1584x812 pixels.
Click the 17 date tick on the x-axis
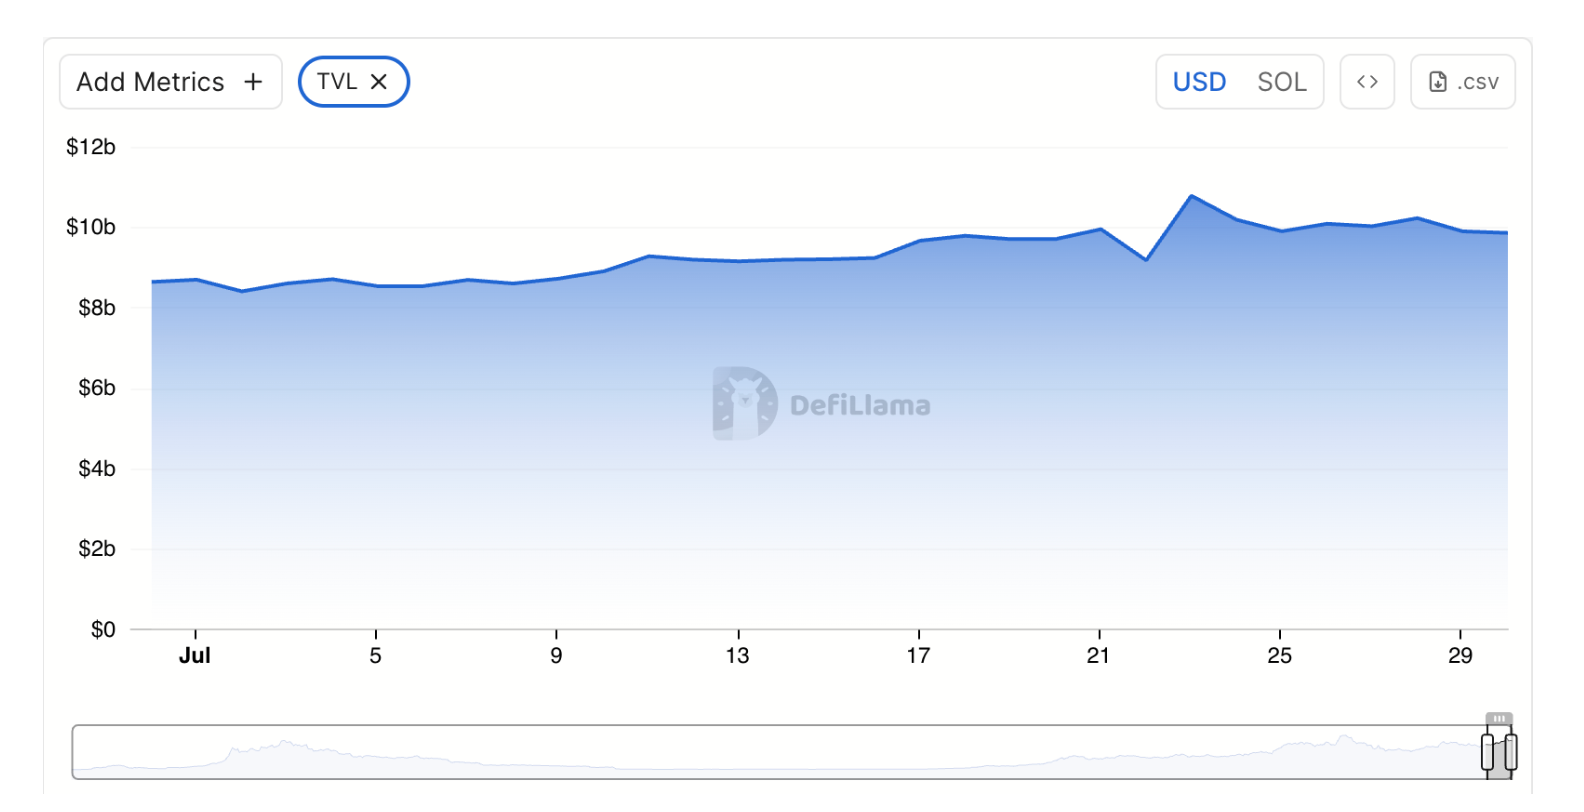(x=918, y=656)
